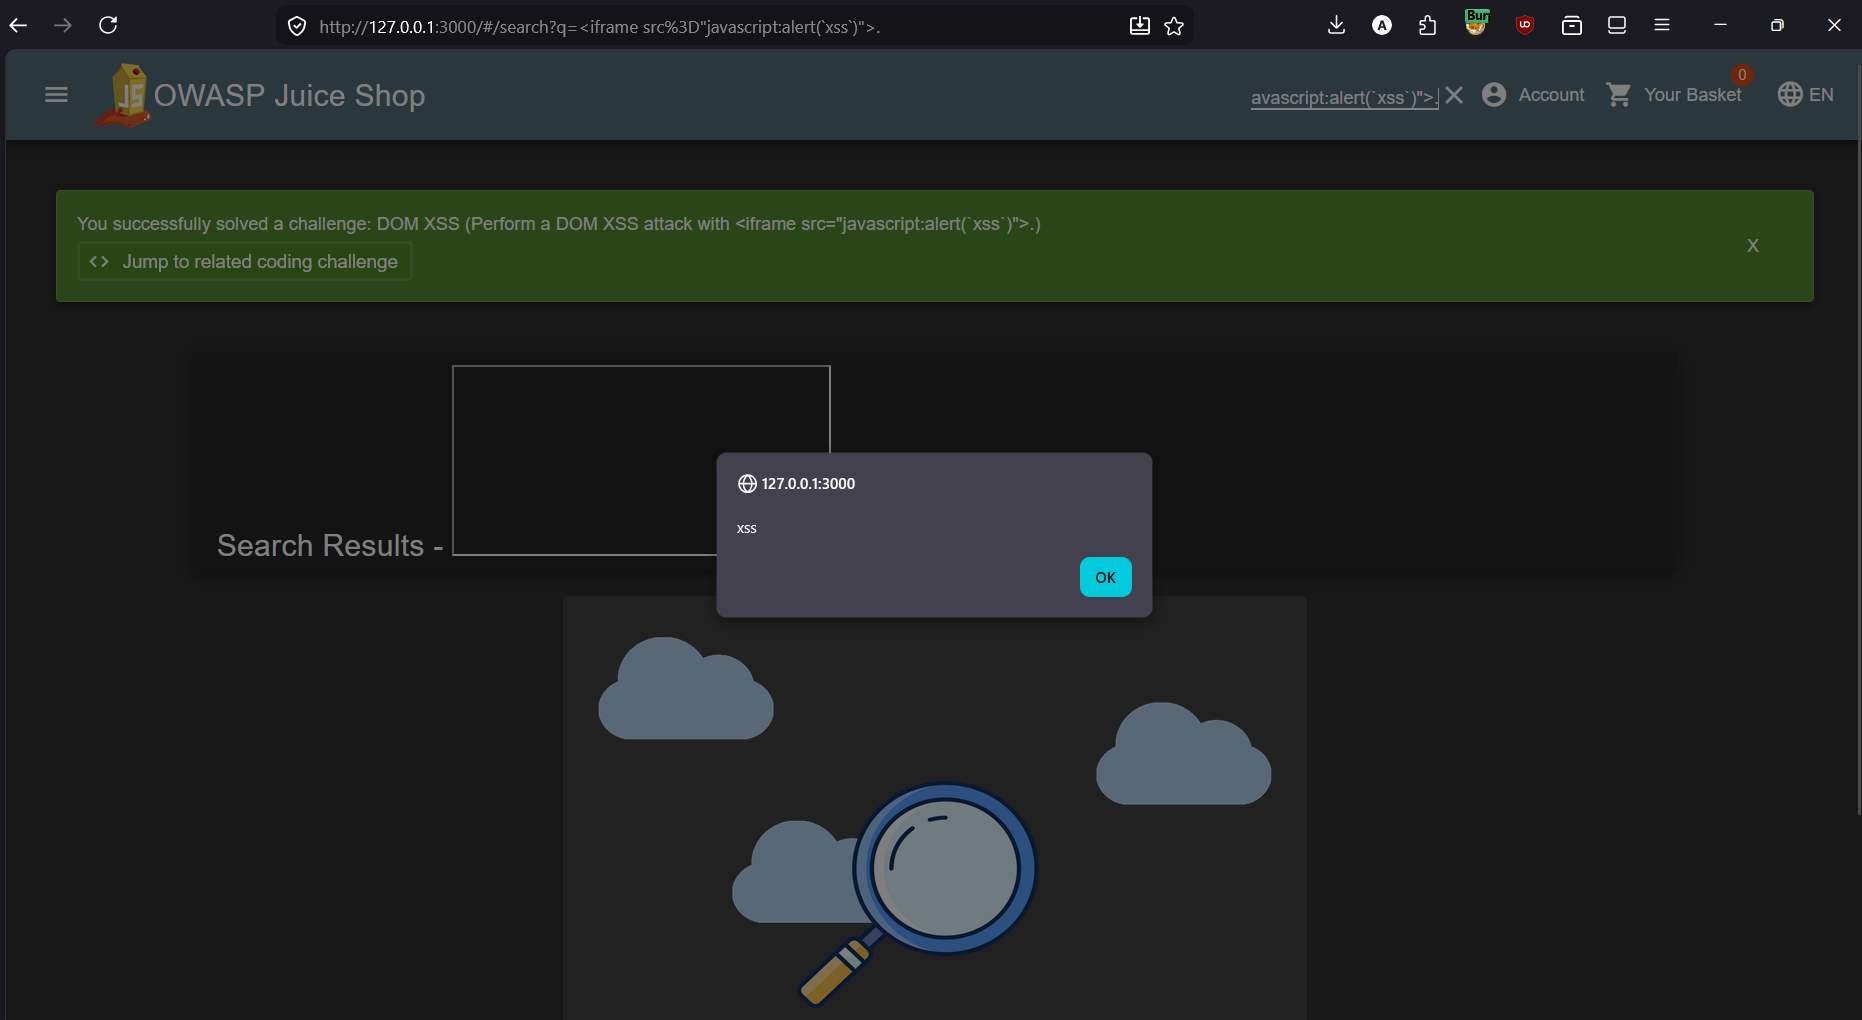Click Jump to related coding challenge
The height and width of the screenshot is (1020, 1862).
coord(244,261)
